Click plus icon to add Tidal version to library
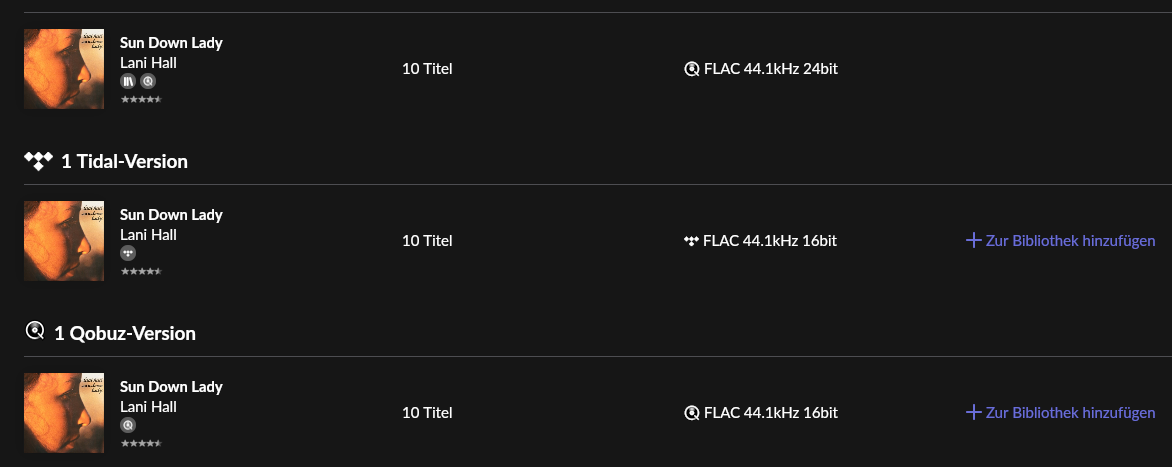 973,241
